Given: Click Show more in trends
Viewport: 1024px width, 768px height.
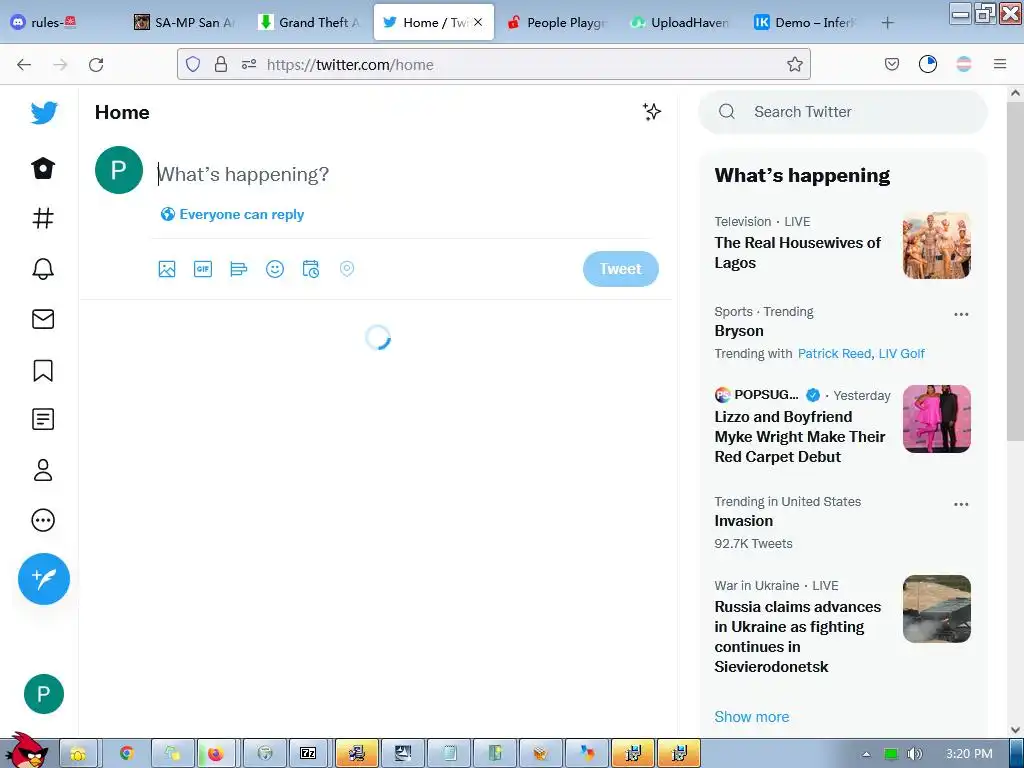Looking at the screenshot, I should pyautogui.click(x=751, y=716).
